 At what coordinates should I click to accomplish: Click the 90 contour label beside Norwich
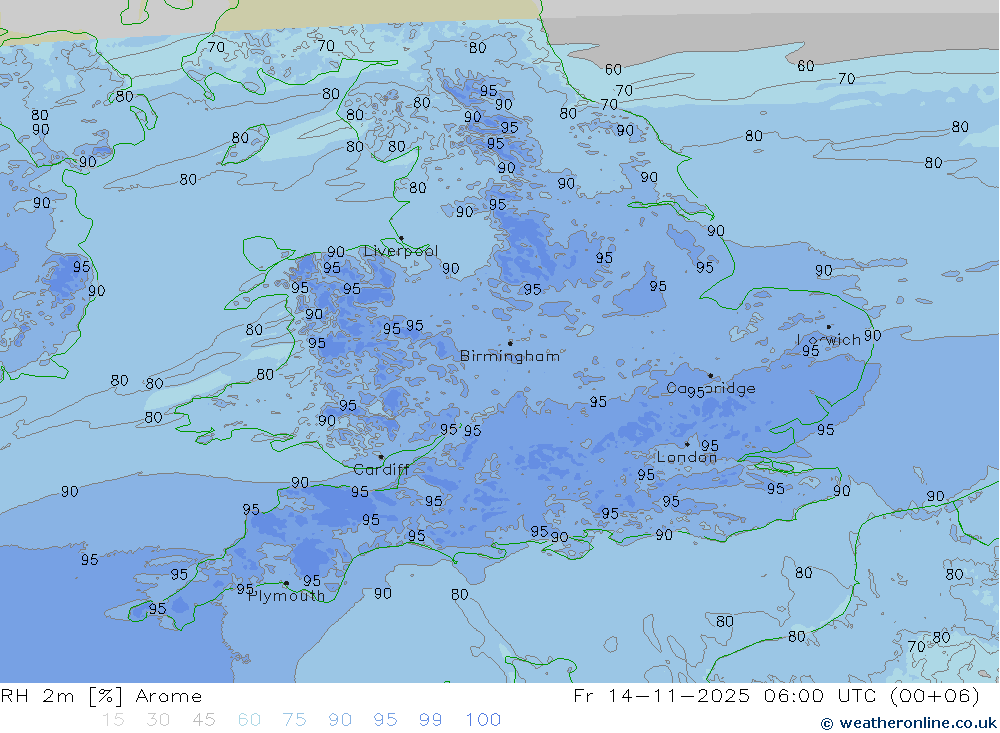(872, 336)
